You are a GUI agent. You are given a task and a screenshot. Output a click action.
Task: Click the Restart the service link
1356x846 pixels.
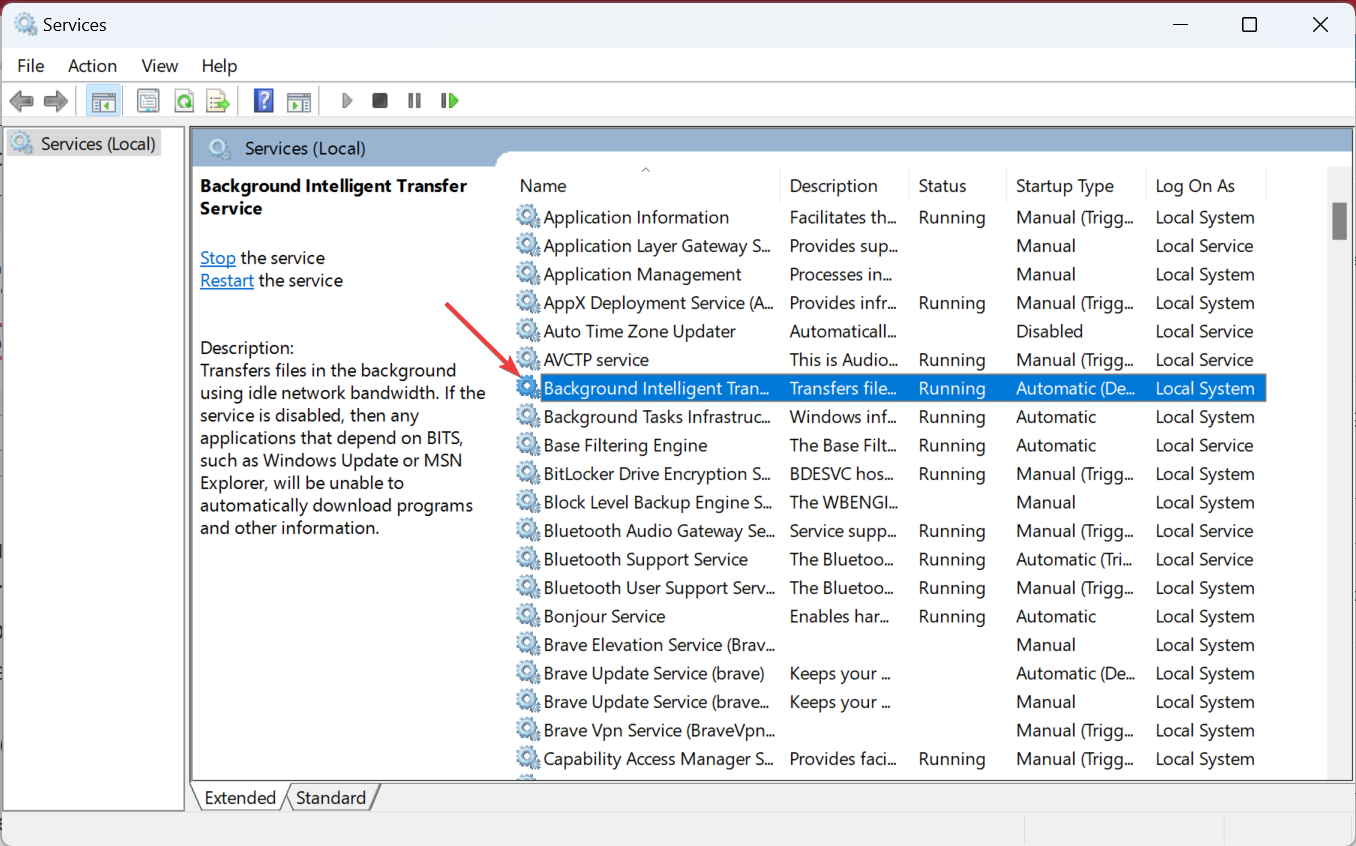click(x=227, y=281)
